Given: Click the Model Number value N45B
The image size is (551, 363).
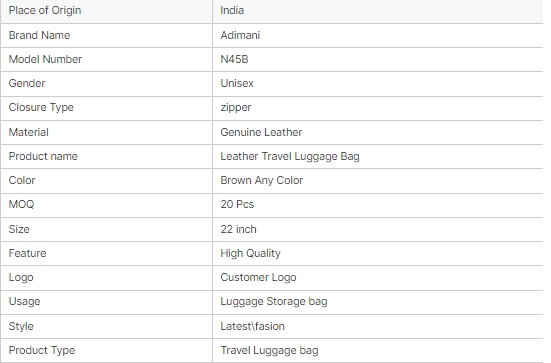Looking at the screenshot, I should (234, 59).
